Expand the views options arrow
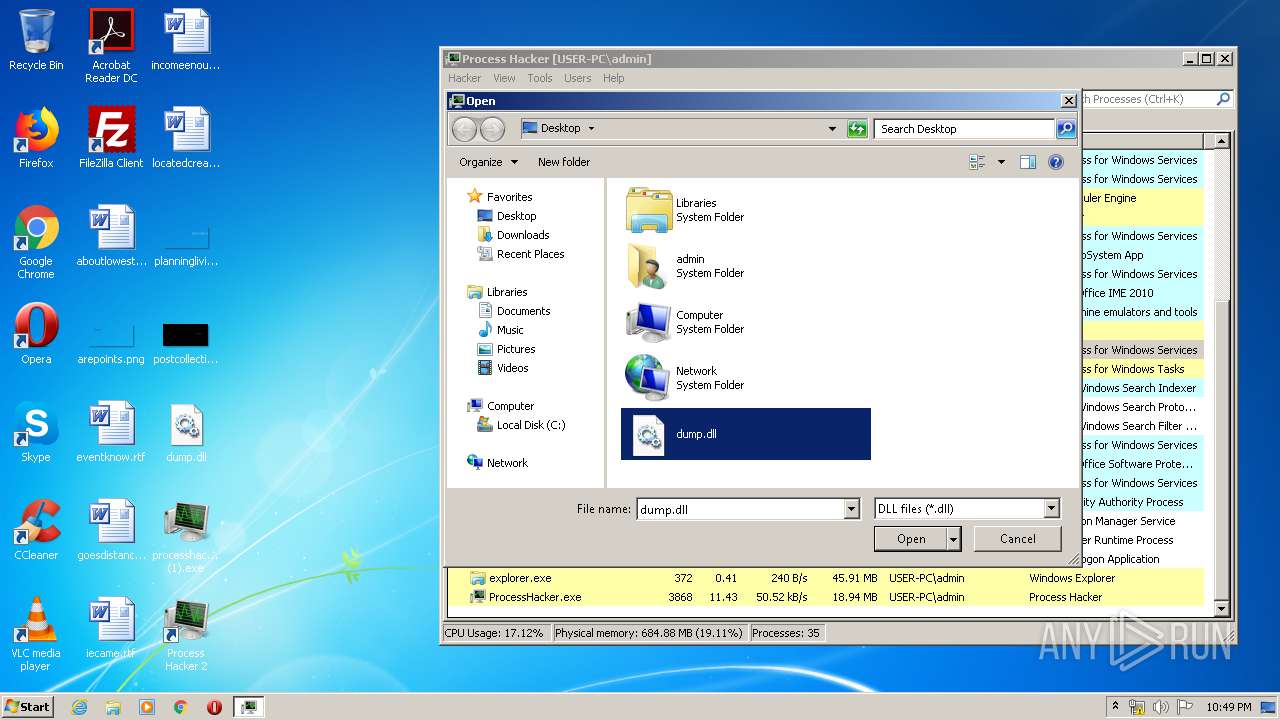Image resolution: width=1280 pixels, height=720 pixels. click(1001, 162)
